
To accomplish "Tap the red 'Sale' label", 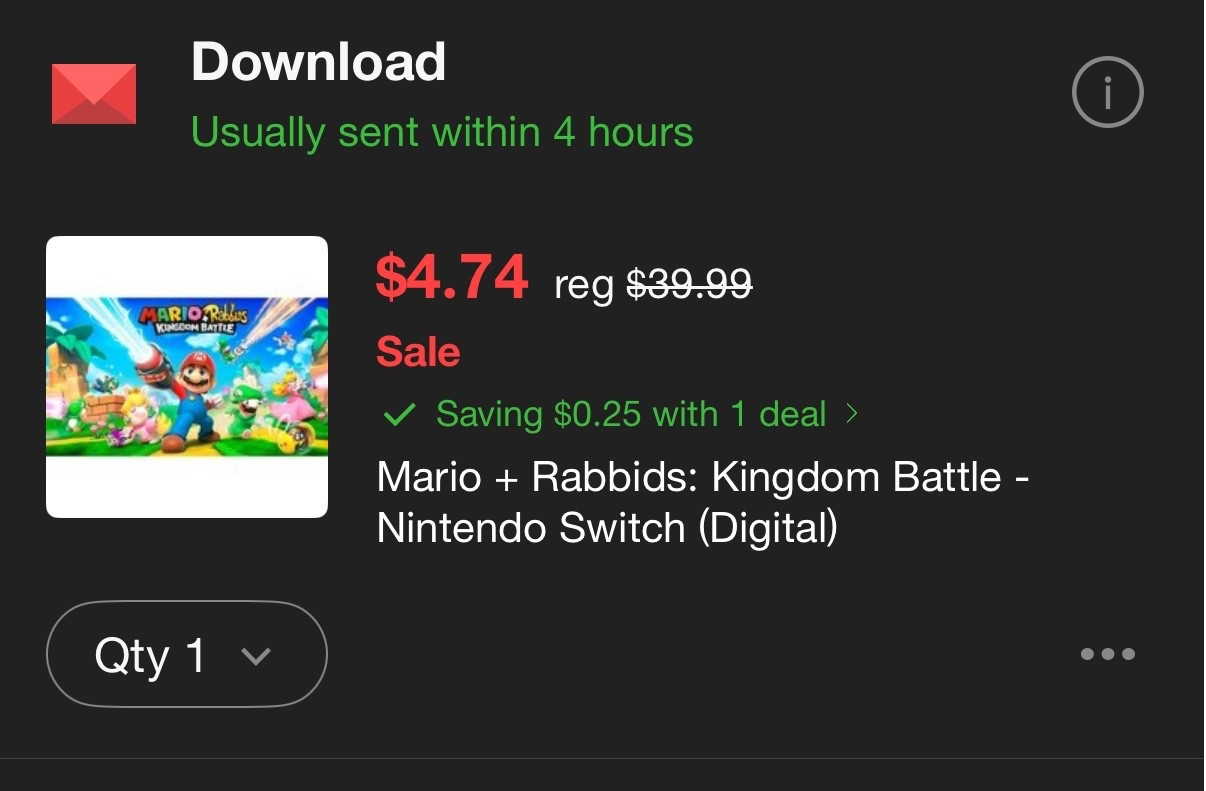I will point(418,352).
